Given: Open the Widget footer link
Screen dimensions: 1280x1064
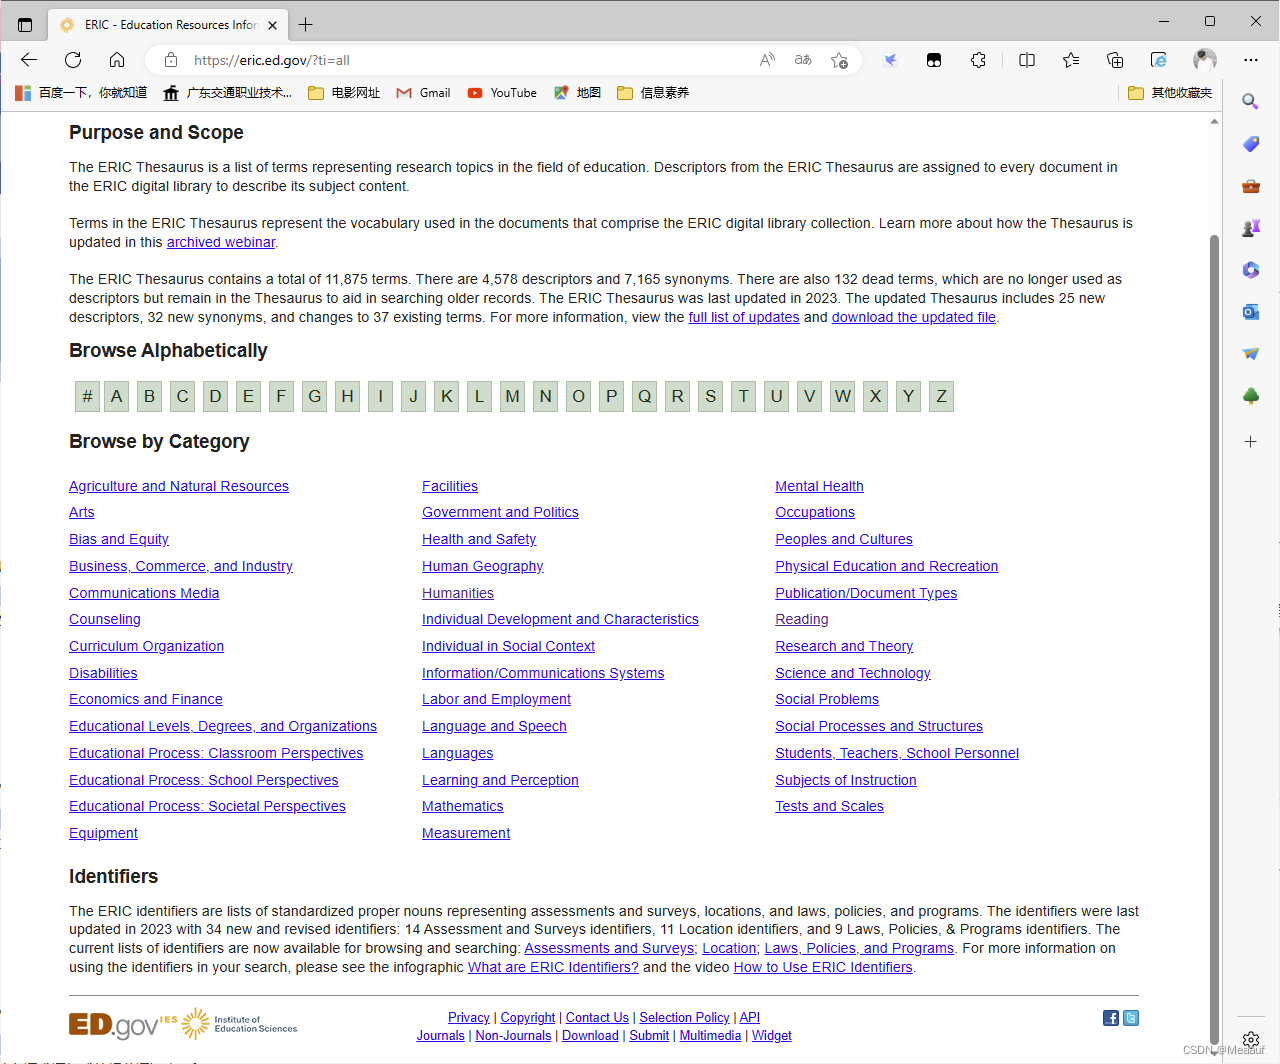Looking at the screenshot, I should (772, 1035).
